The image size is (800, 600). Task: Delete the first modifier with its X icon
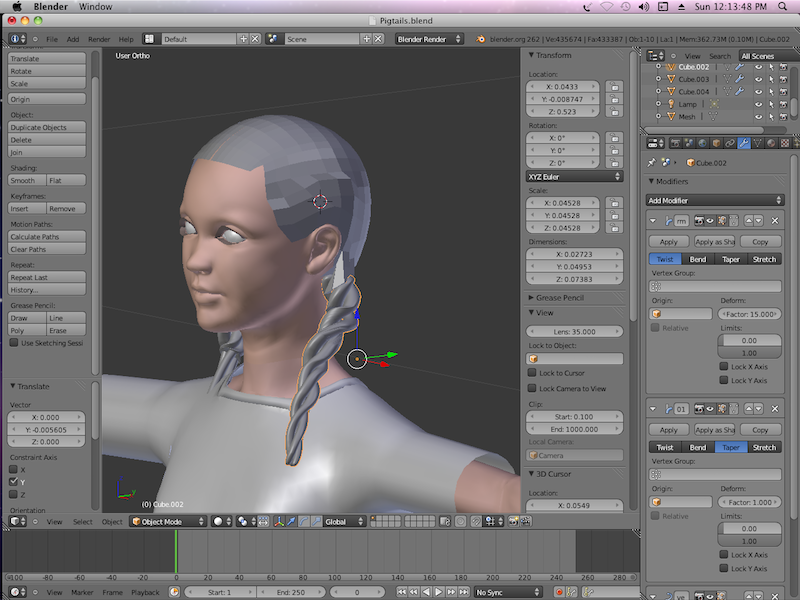tap(776, 220)
